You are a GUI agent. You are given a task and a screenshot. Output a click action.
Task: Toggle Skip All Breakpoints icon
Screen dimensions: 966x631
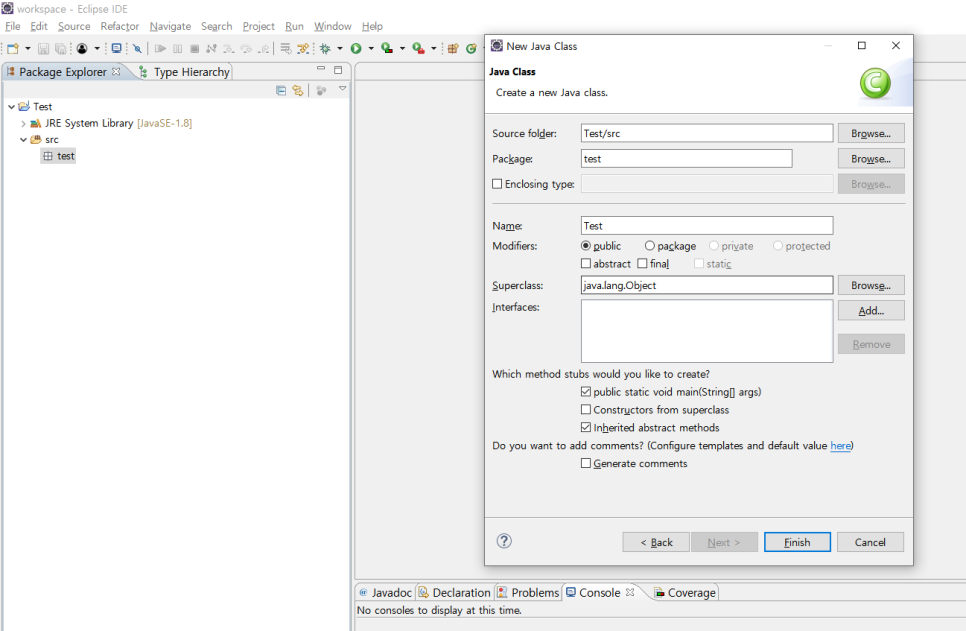click(x=137, y=49)
